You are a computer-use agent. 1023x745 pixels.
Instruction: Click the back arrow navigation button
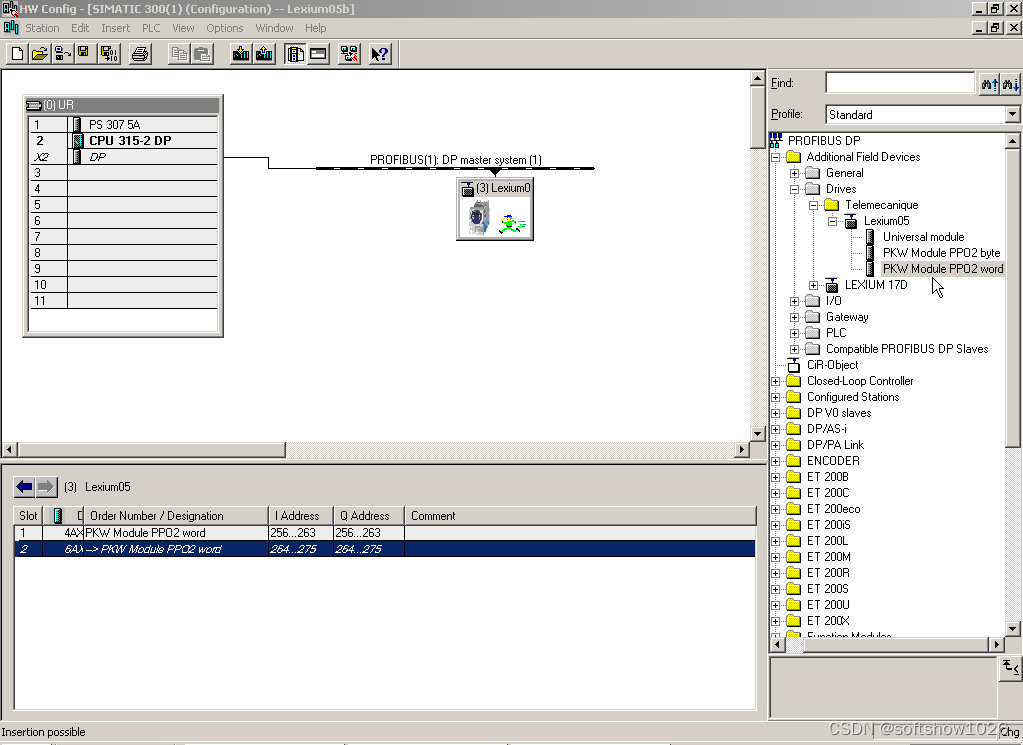25,487
